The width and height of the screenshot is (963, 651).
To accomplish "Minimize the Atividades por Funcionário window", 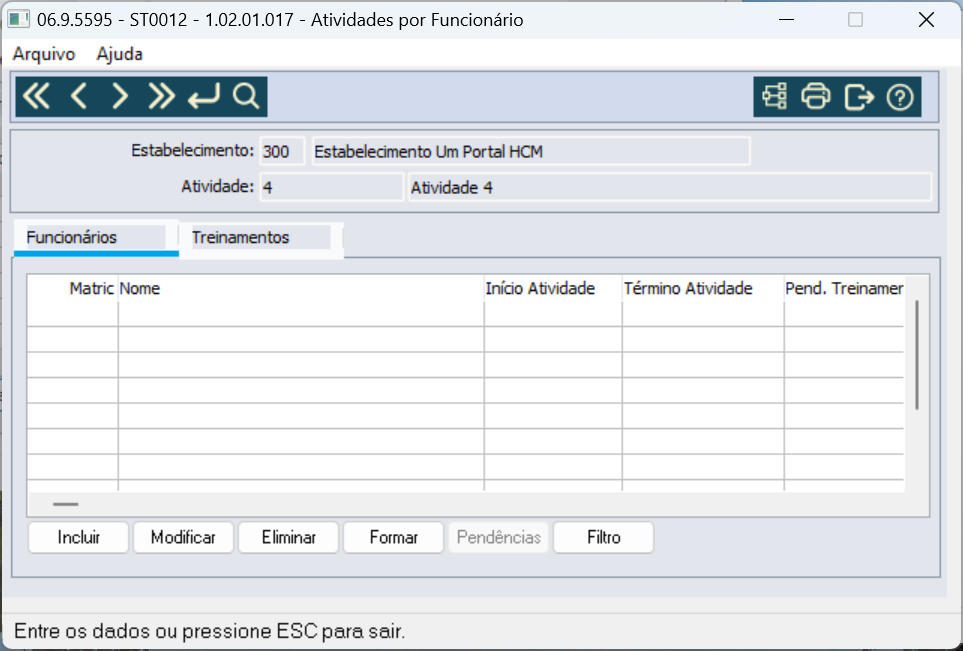I will coord(786,20).
